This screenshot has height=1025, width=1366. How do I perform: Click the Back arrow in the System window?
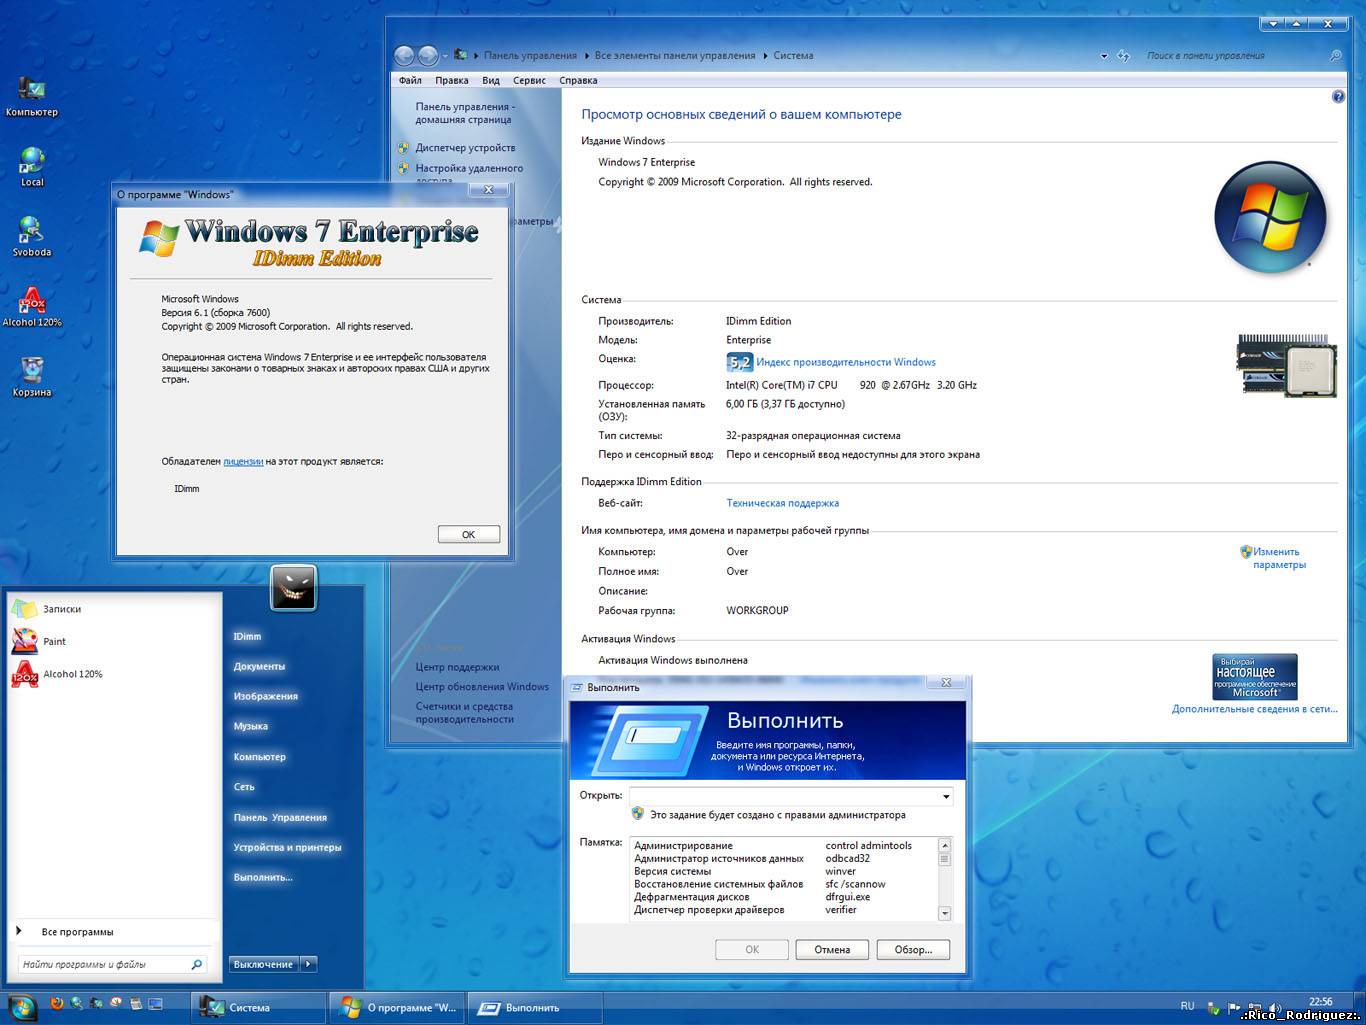click(404, 56)
